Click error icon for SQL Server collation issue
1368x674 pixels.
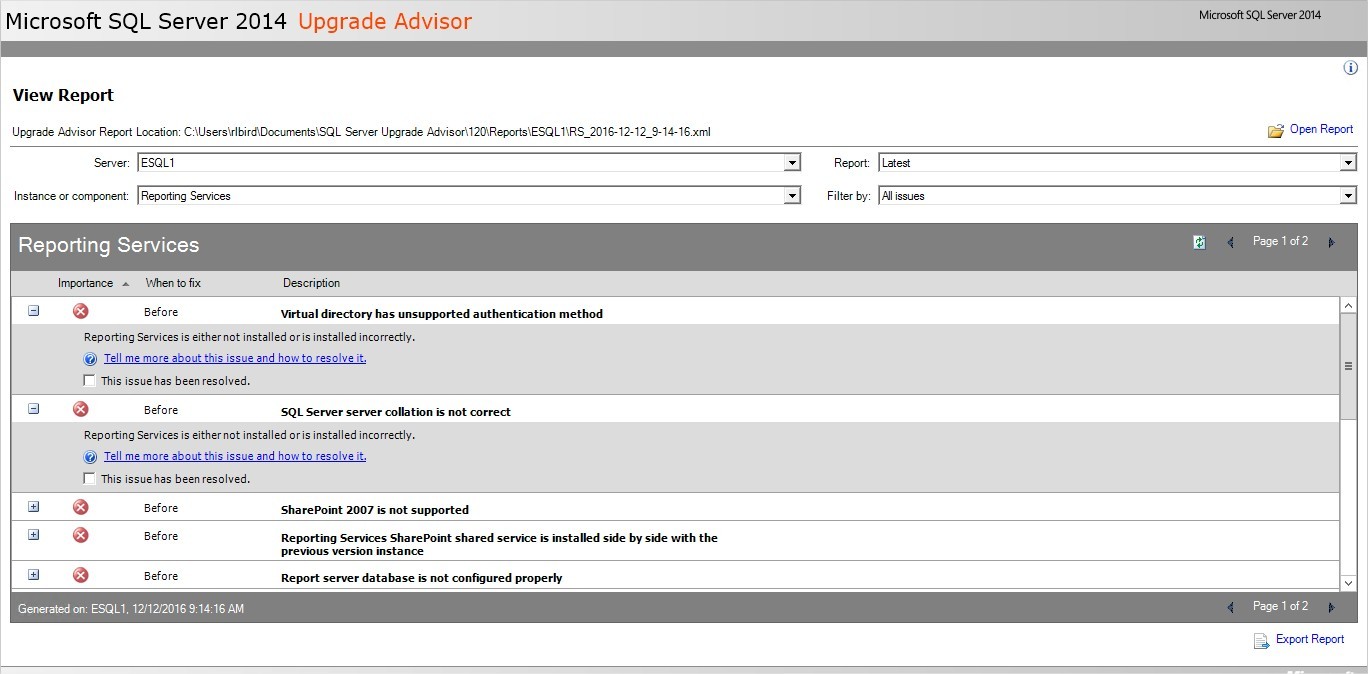pyautogui.click(x=81, y=409)
